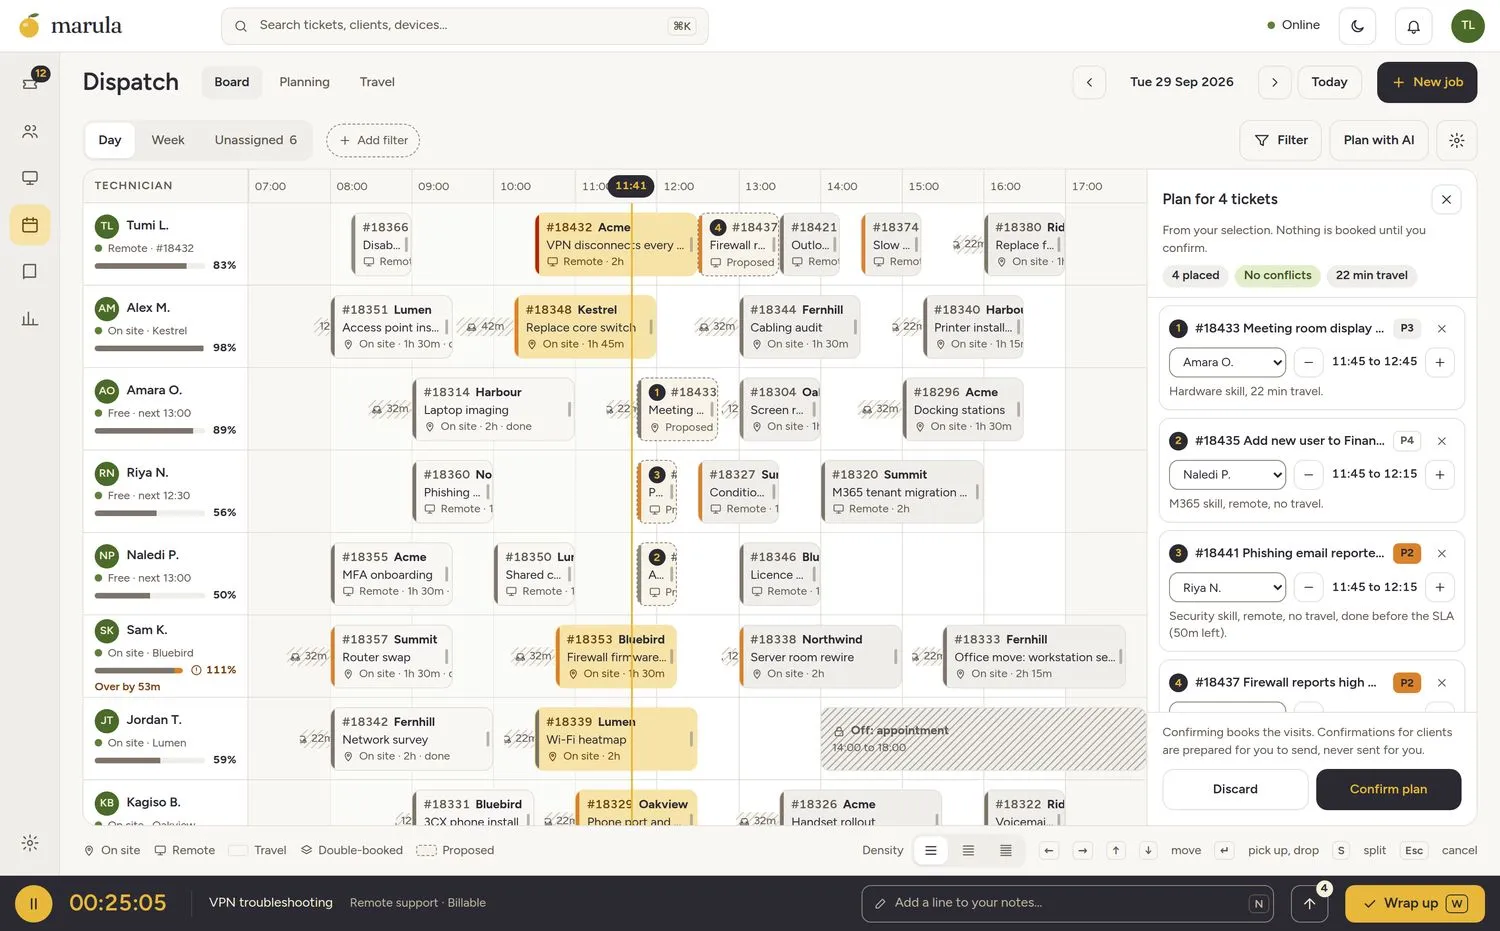Create a New job
This screenshot has height=931, width=1500.
click(1427, 82)
